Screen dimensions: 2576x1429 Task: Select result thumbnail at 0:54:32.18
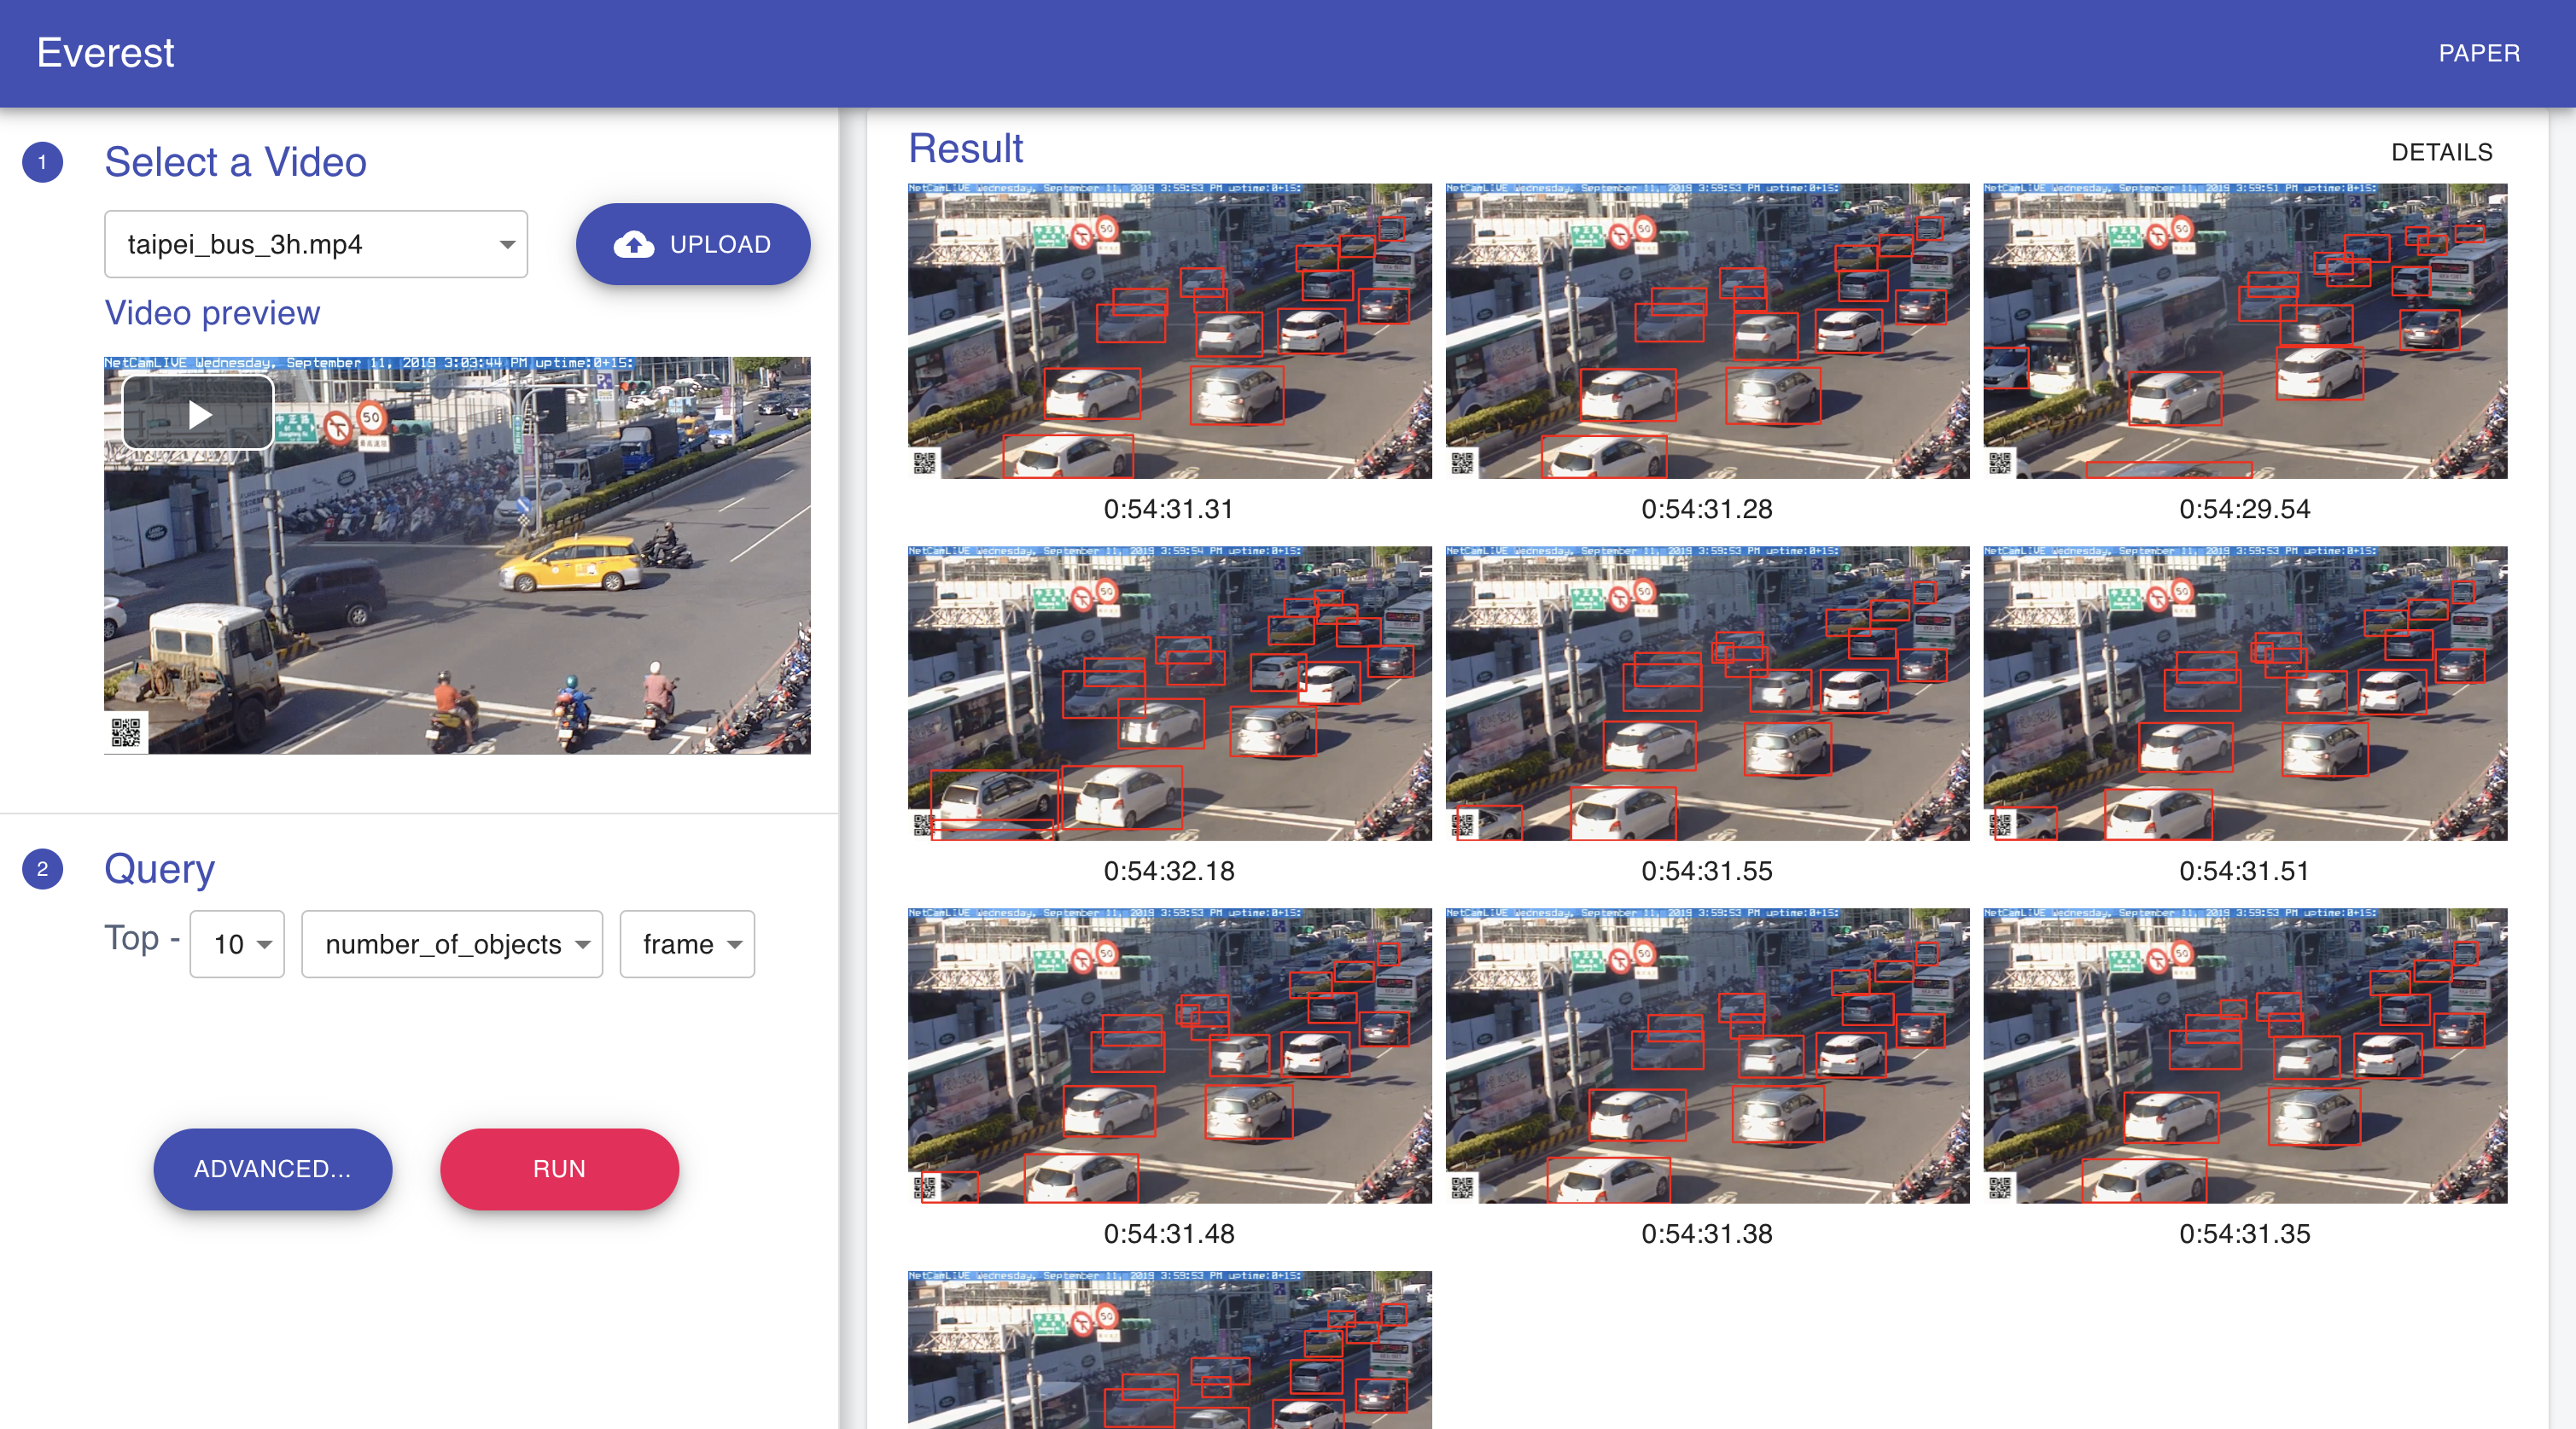tap(1169, 693)
